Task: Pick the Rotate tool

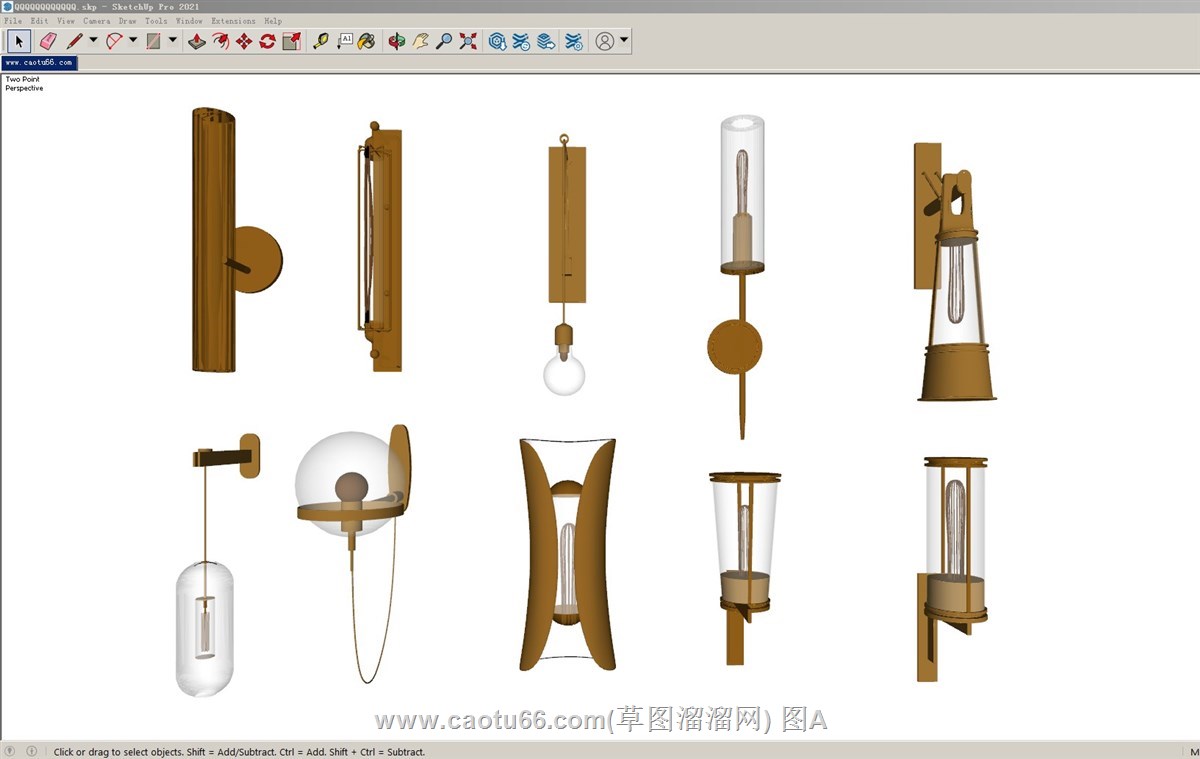Action: pos(267,41)
